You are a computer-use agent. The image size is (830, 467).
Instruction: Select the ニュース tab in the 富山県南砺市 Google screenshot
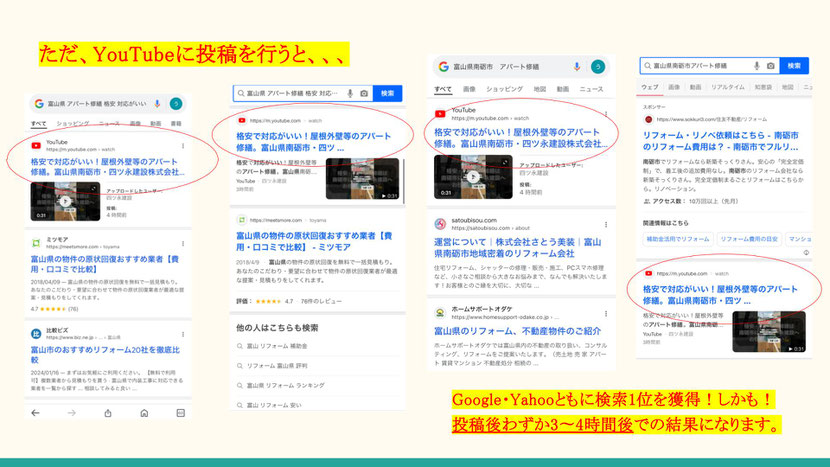coord(591,89)
